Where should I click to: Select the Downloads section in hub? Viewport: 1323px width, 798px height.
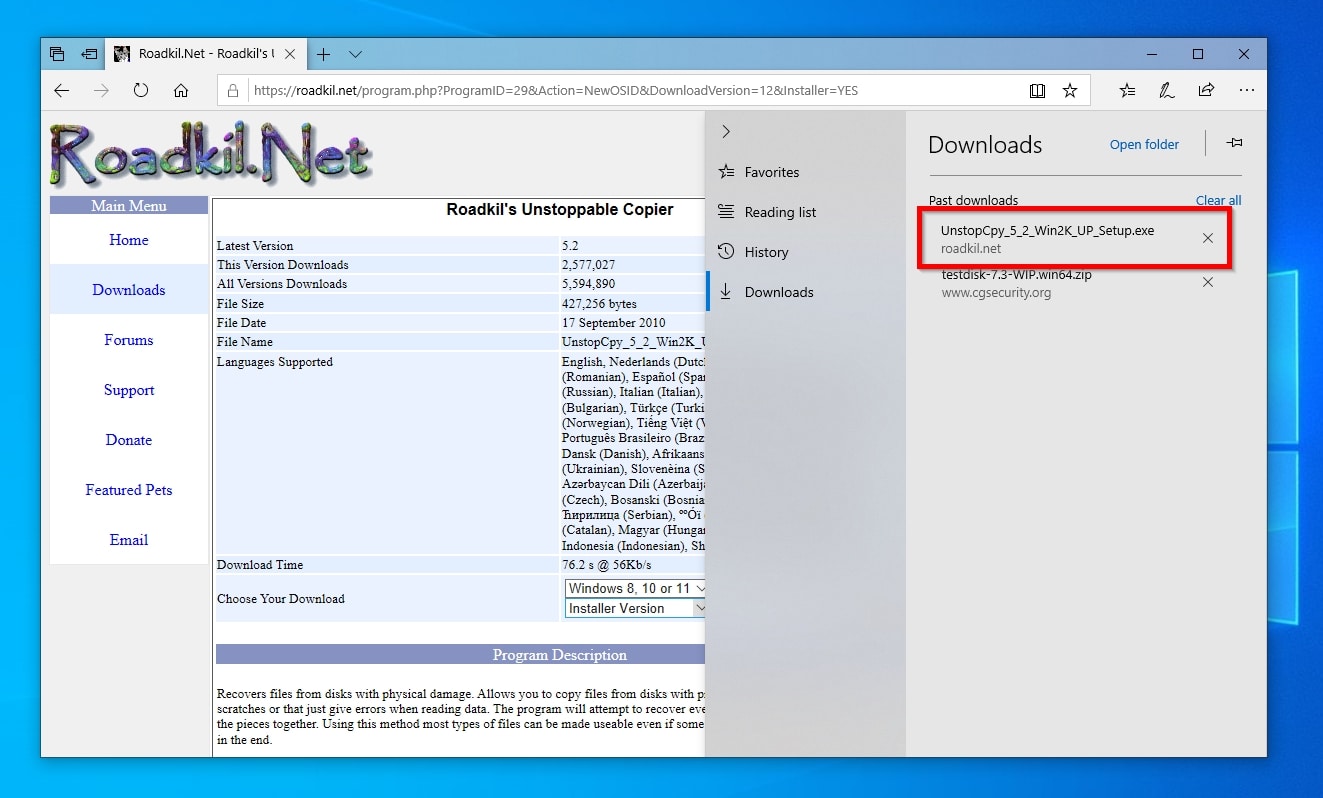tap(767, 292)
